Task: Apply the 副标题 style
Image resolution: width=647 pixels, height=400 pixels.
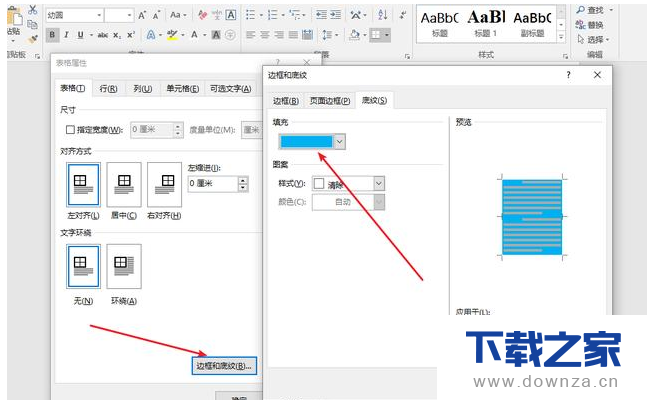Action: [x=532, y=24]
